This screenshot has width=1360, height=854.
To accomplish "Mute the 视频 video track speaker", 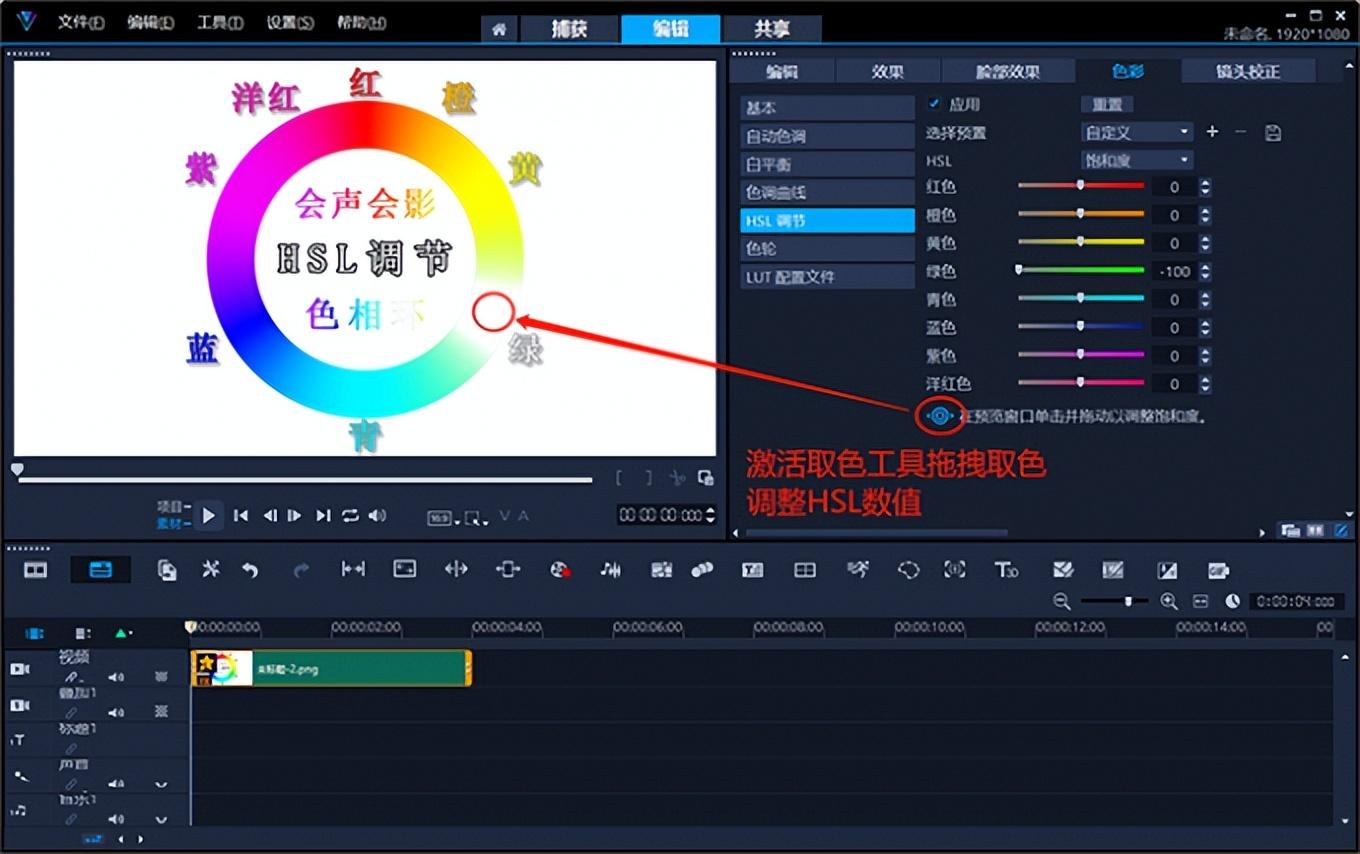I will 116,677.
